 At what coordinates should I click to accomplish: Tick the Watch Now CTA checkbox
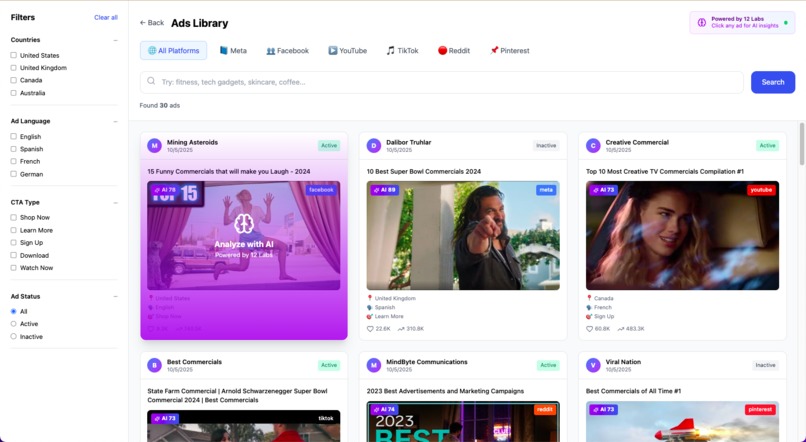[13, 267]
